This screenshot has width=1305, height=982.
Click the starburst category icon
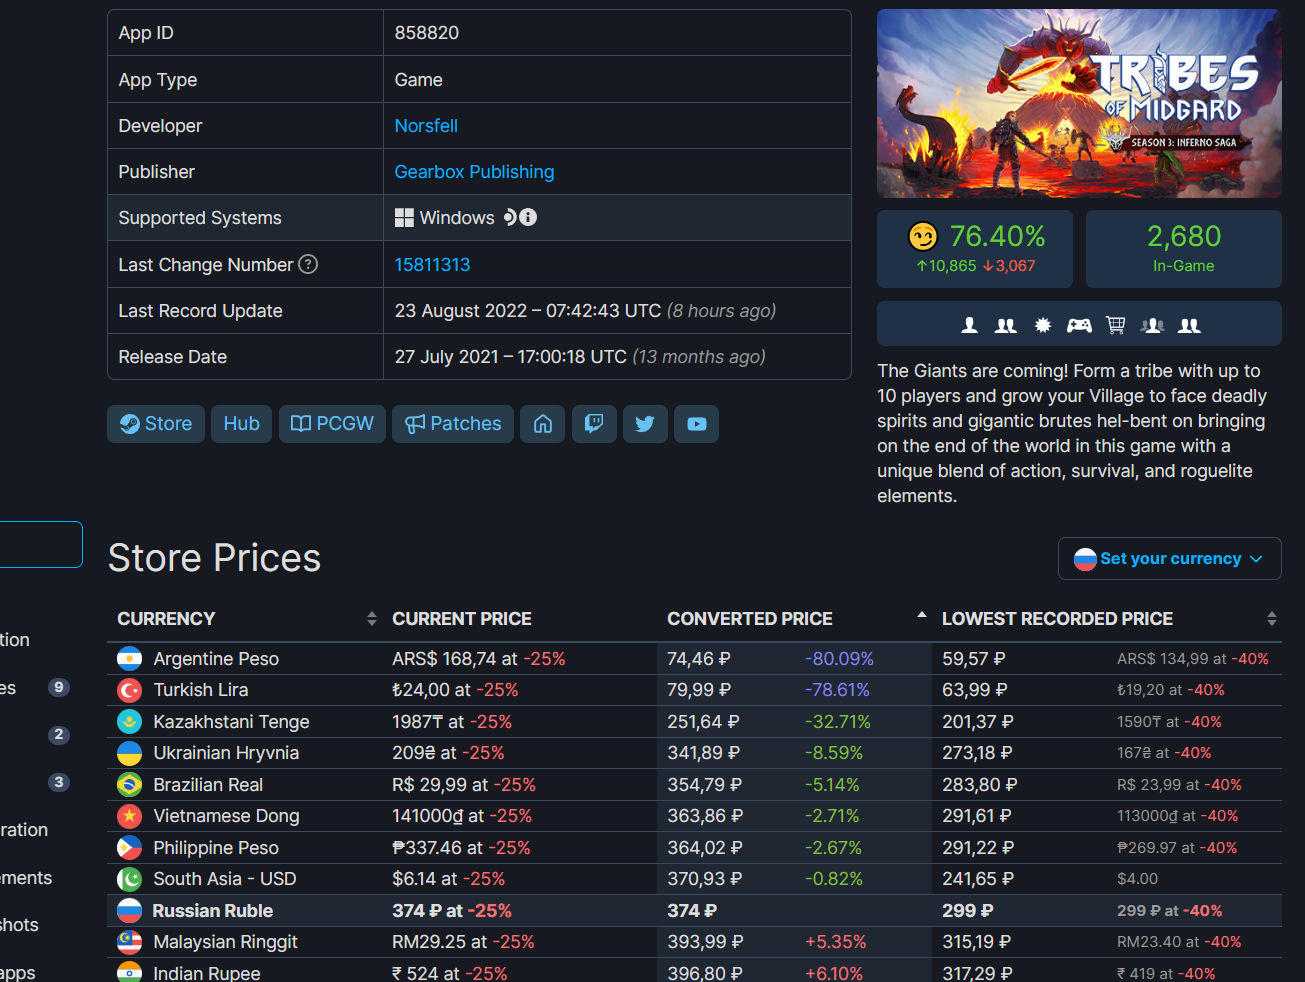1043,325
